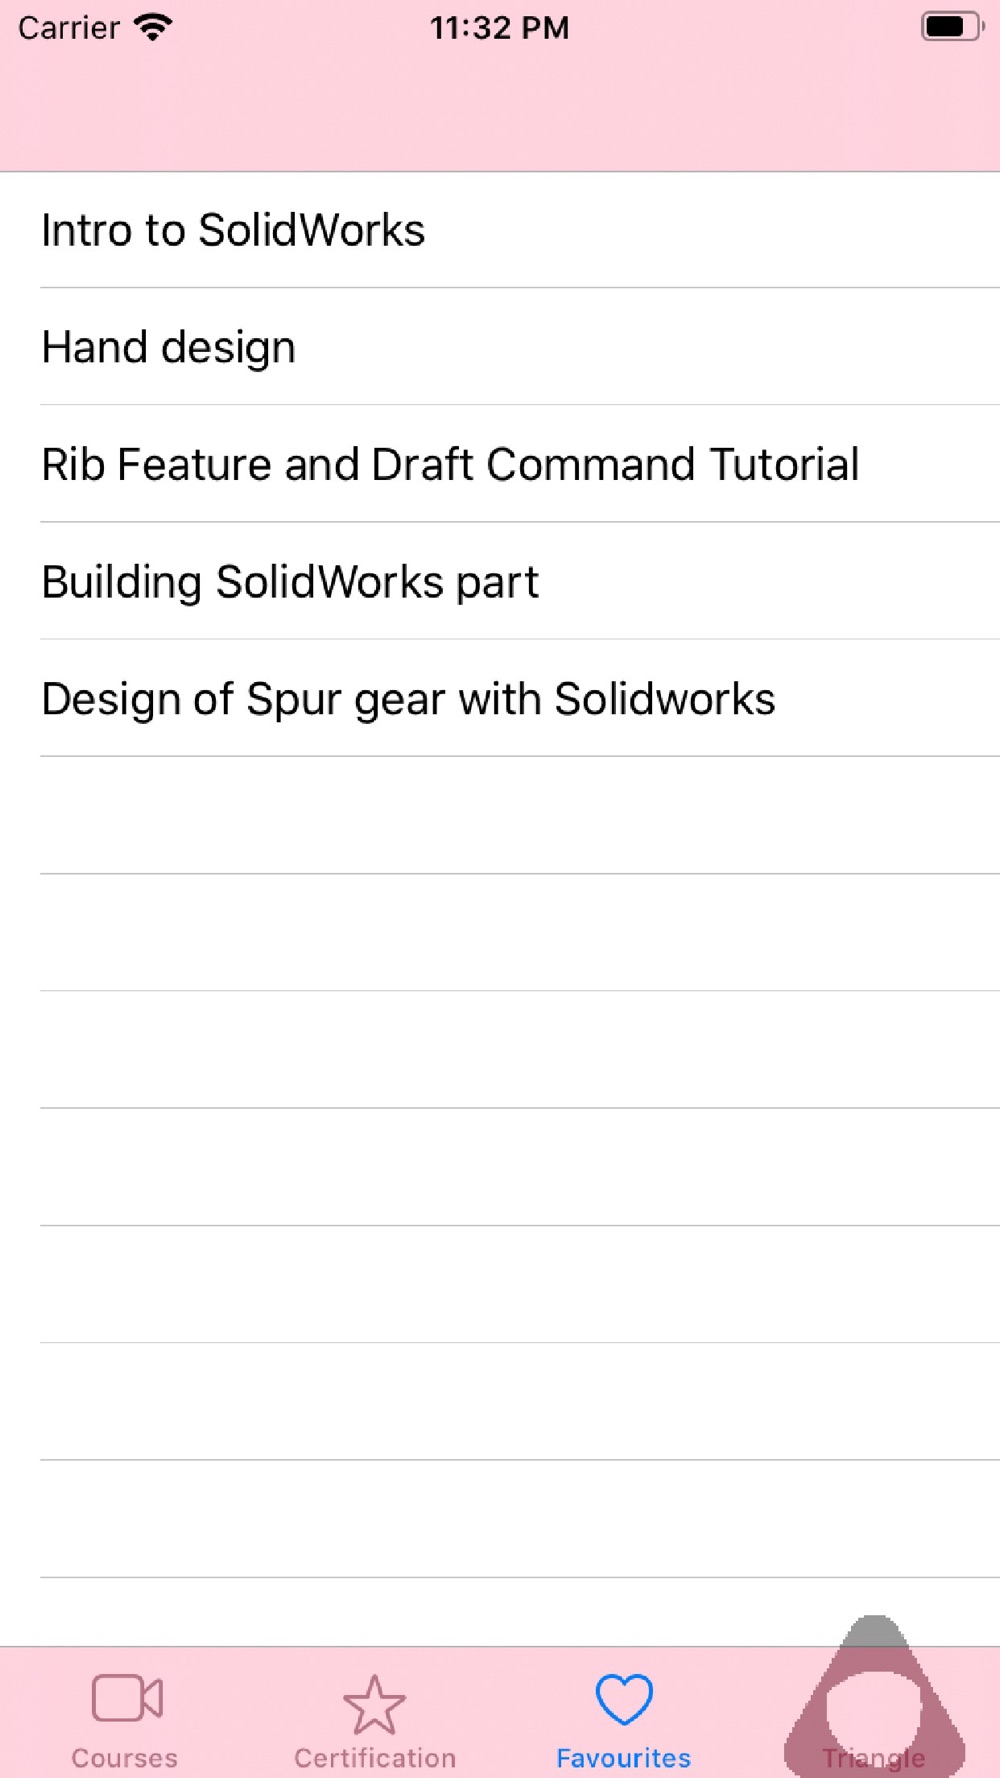Tap the Carrier label in status bar
Viewport: 1000px width, 1778px height.
(x=69, y=27)
